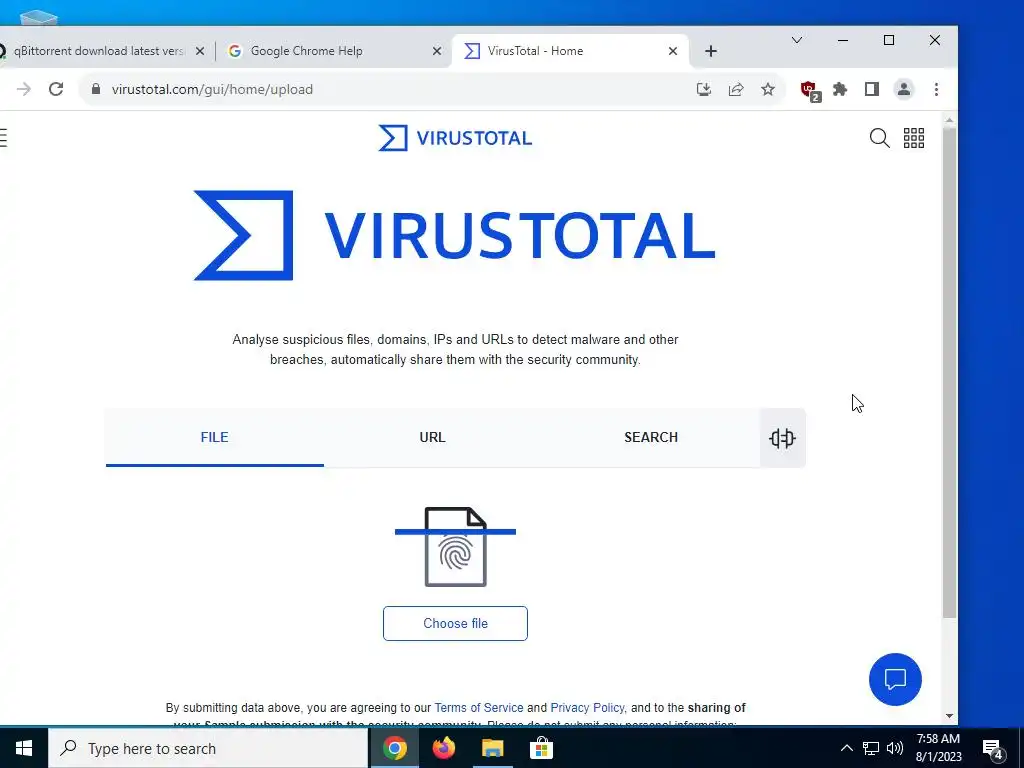
Task: Close the qBittorrent download tab
Action: coord(200,51)
